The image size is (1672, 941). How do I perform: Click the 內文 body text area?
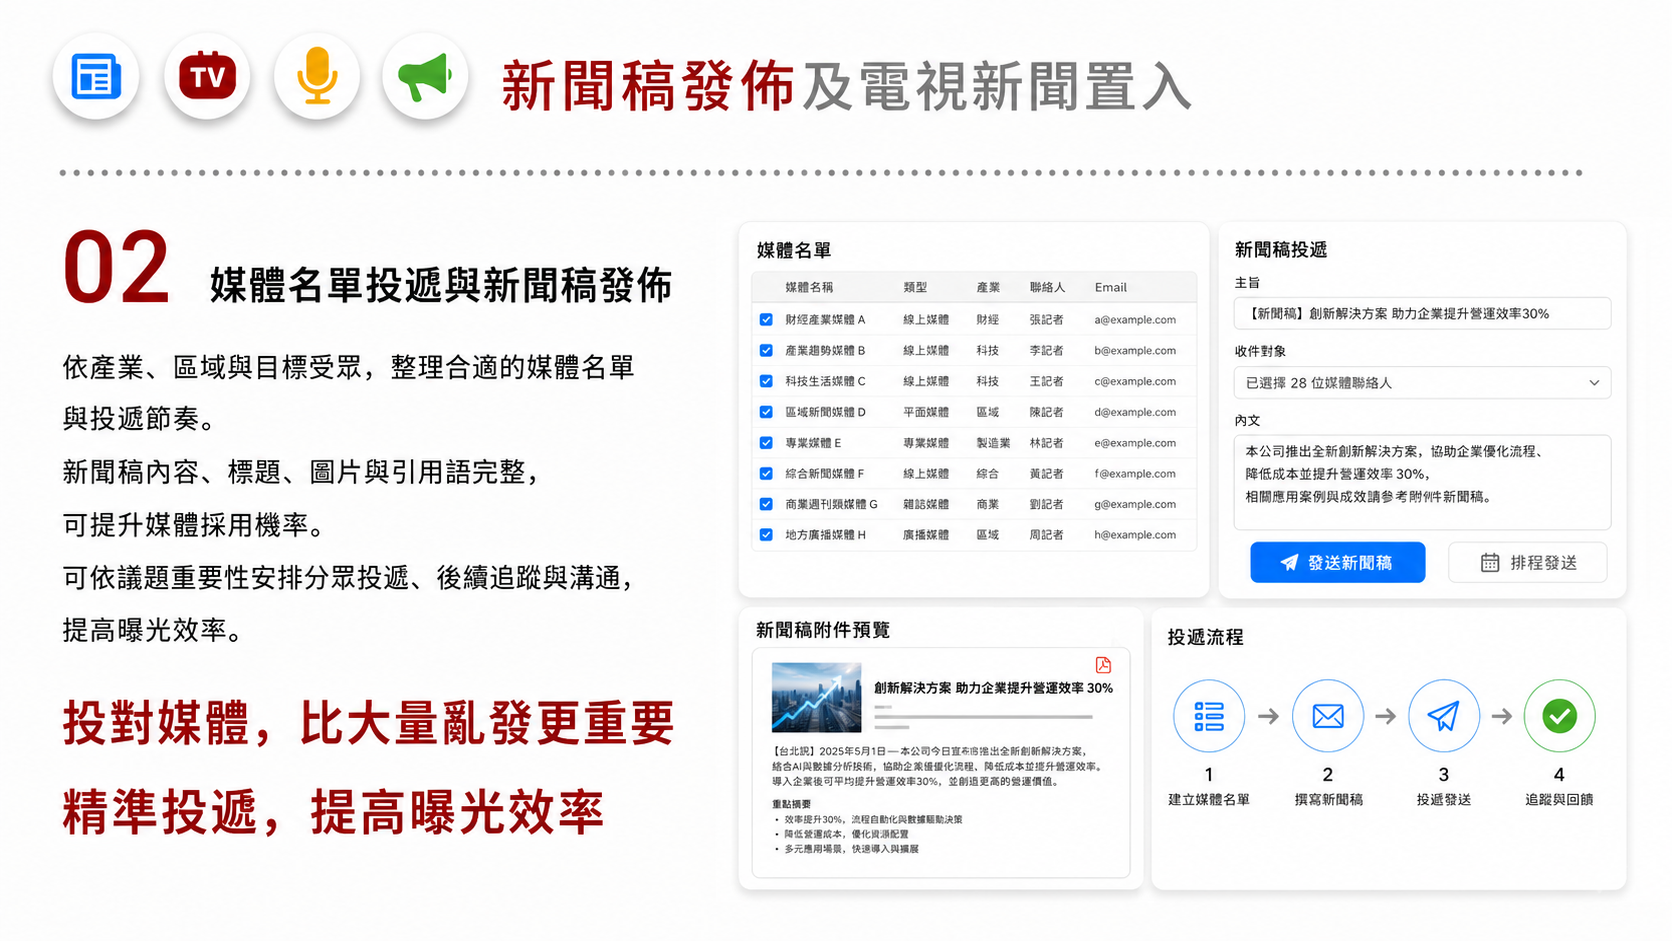point(1422,482)
